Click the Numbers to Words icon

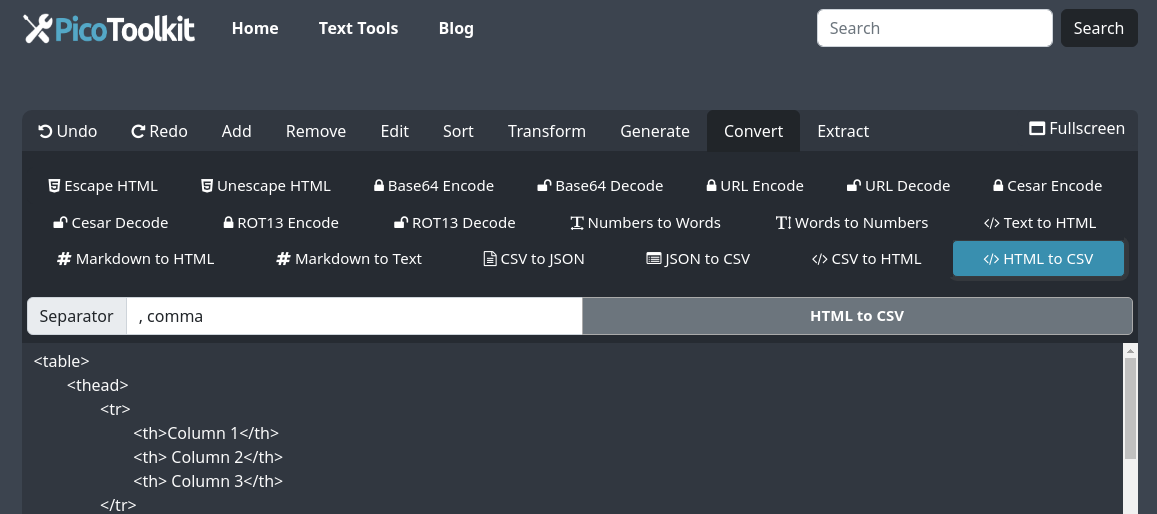(x=577, y=223)
